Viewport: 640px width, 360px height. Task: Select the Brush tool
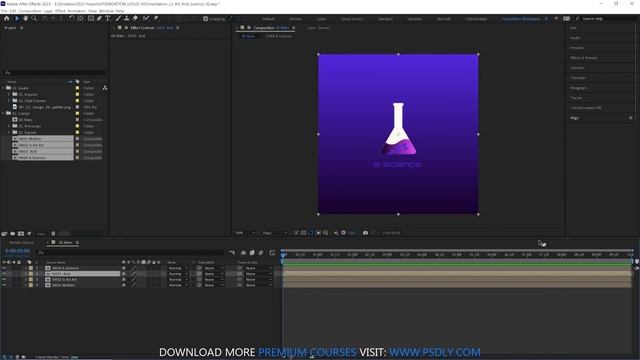click(x=118, y=18)
